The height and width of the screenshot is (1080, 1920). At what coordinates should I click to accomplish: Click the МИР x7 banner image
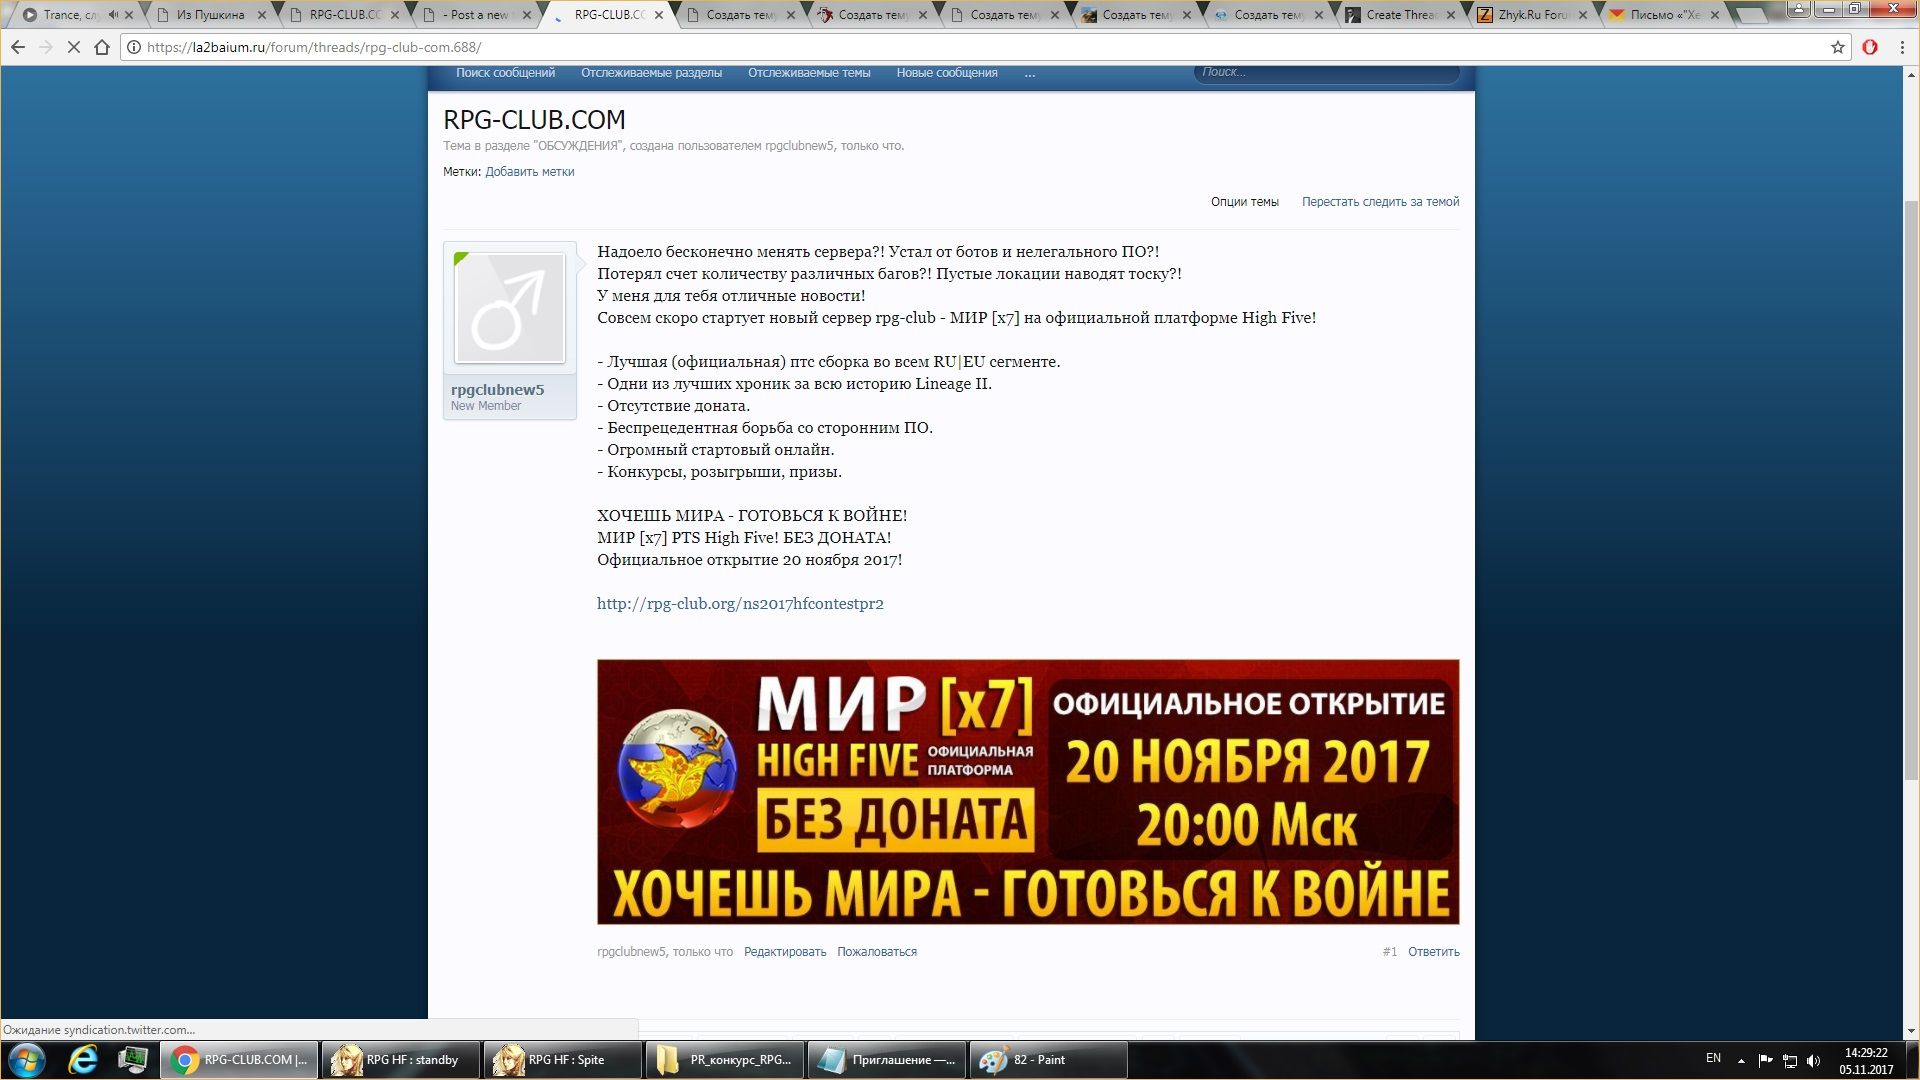[1028, 792]
